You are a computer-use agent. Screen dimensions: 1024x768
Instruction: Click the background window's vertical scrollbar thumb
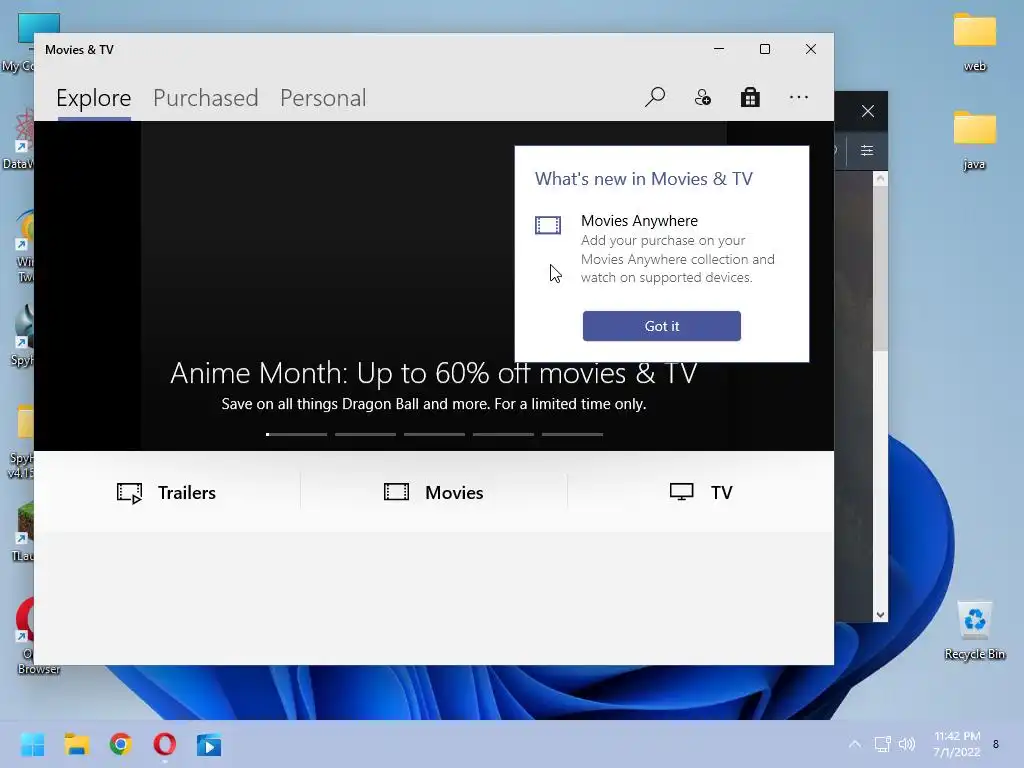(x=880, y=268)
